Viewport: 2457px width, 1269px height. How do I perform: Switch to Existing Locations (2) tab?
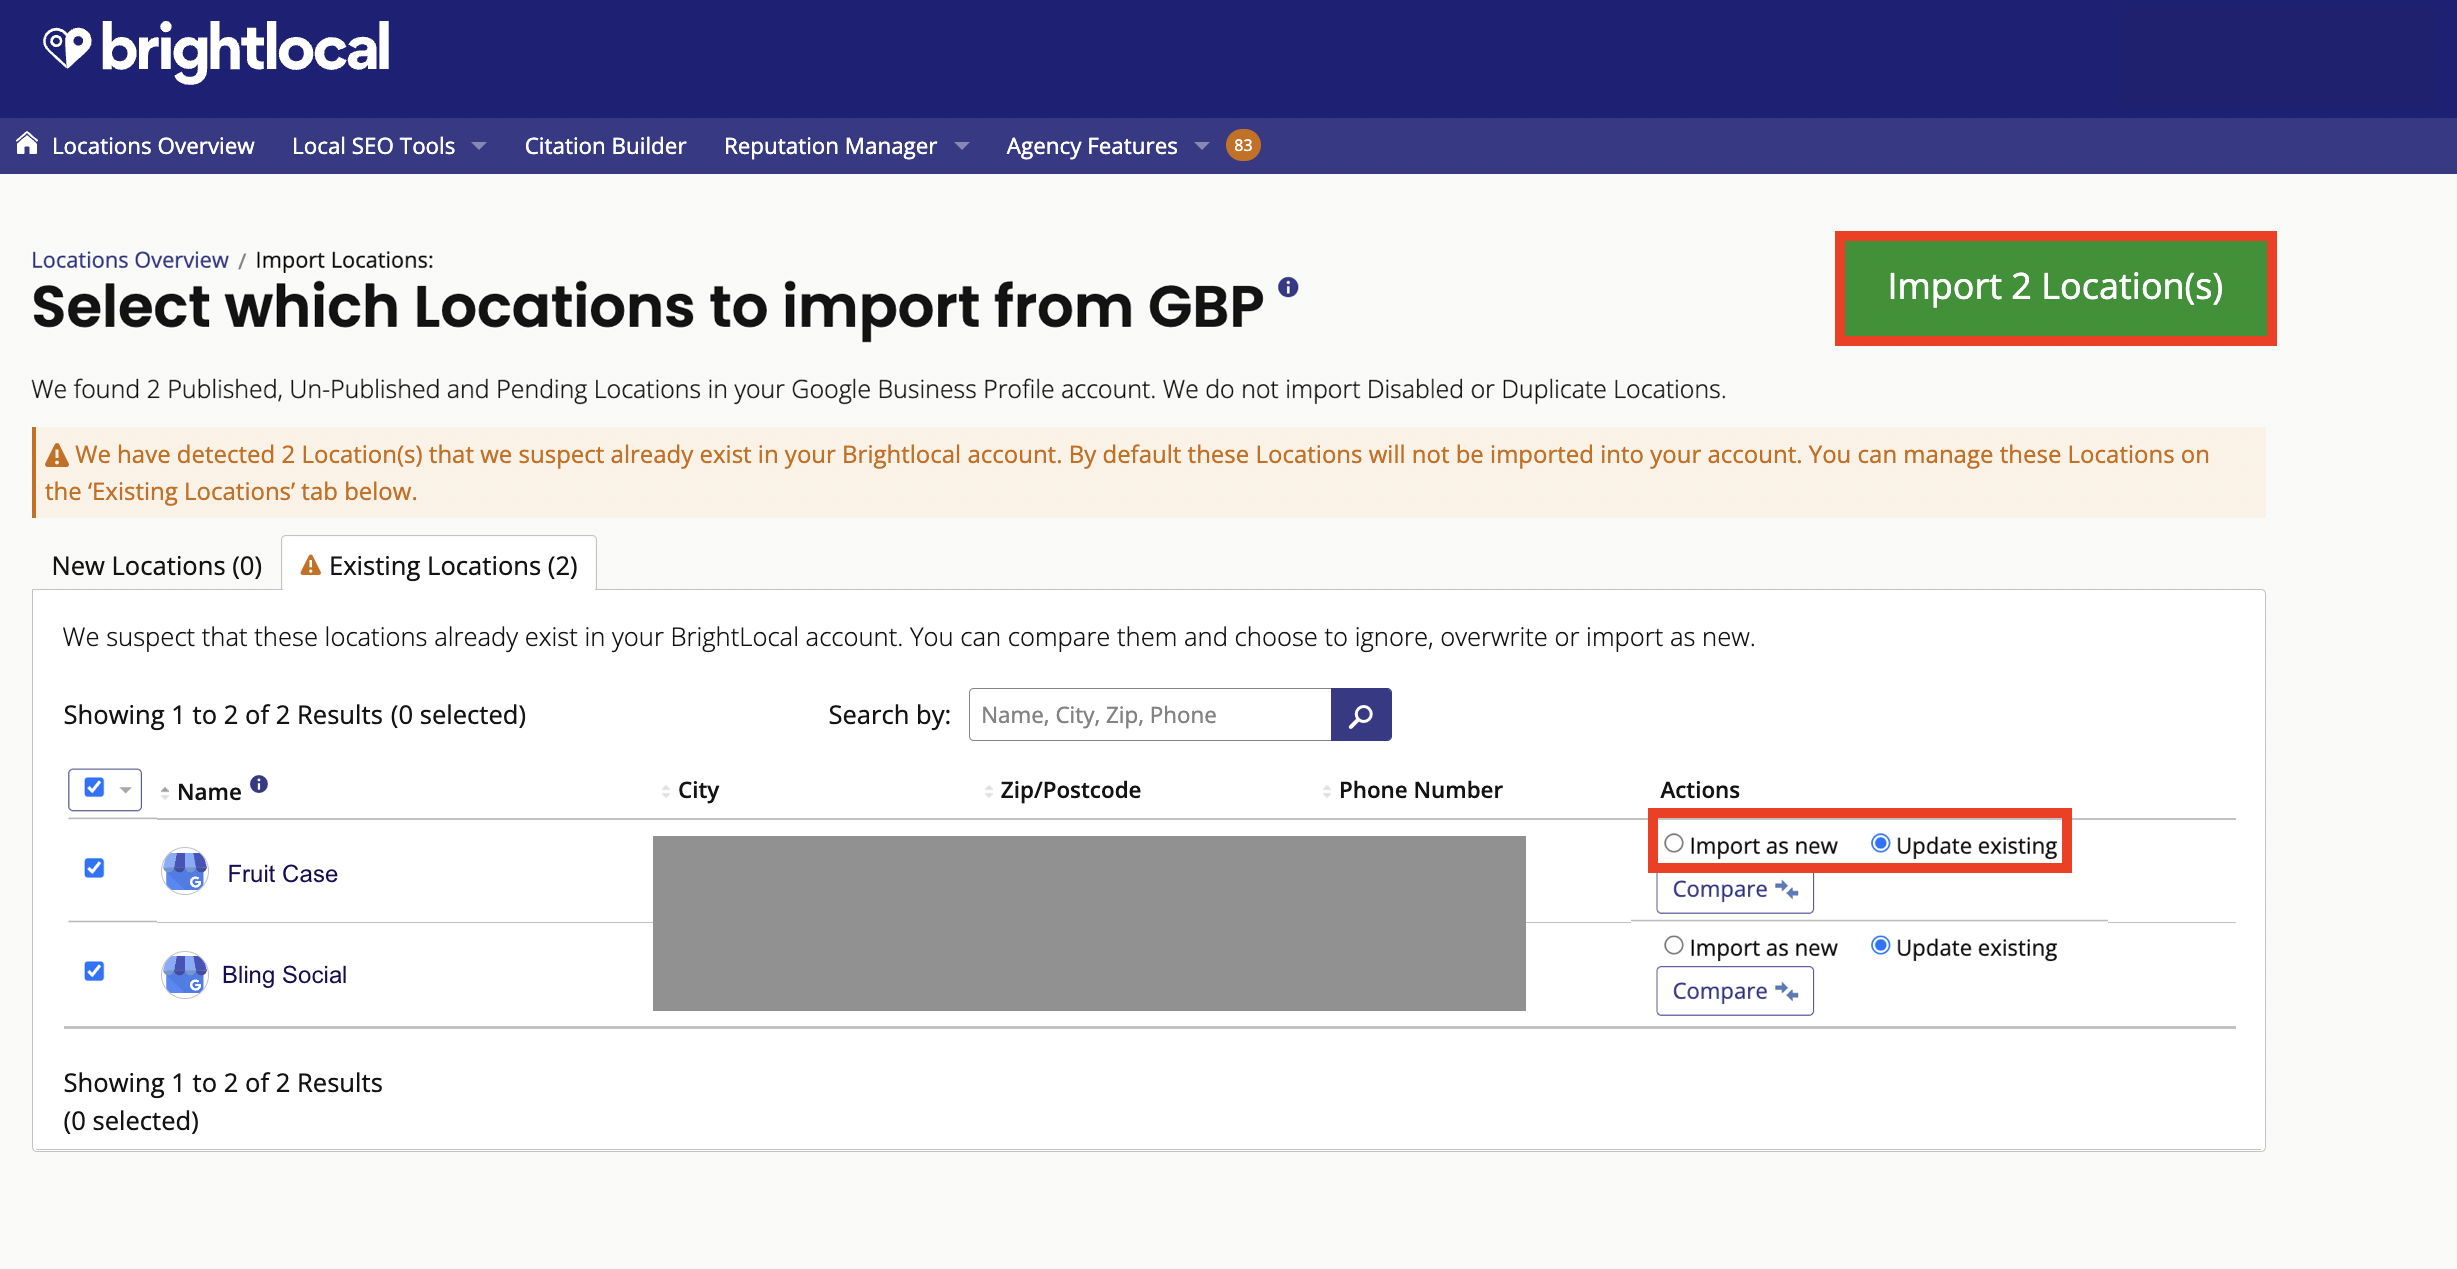pos(439,566)
